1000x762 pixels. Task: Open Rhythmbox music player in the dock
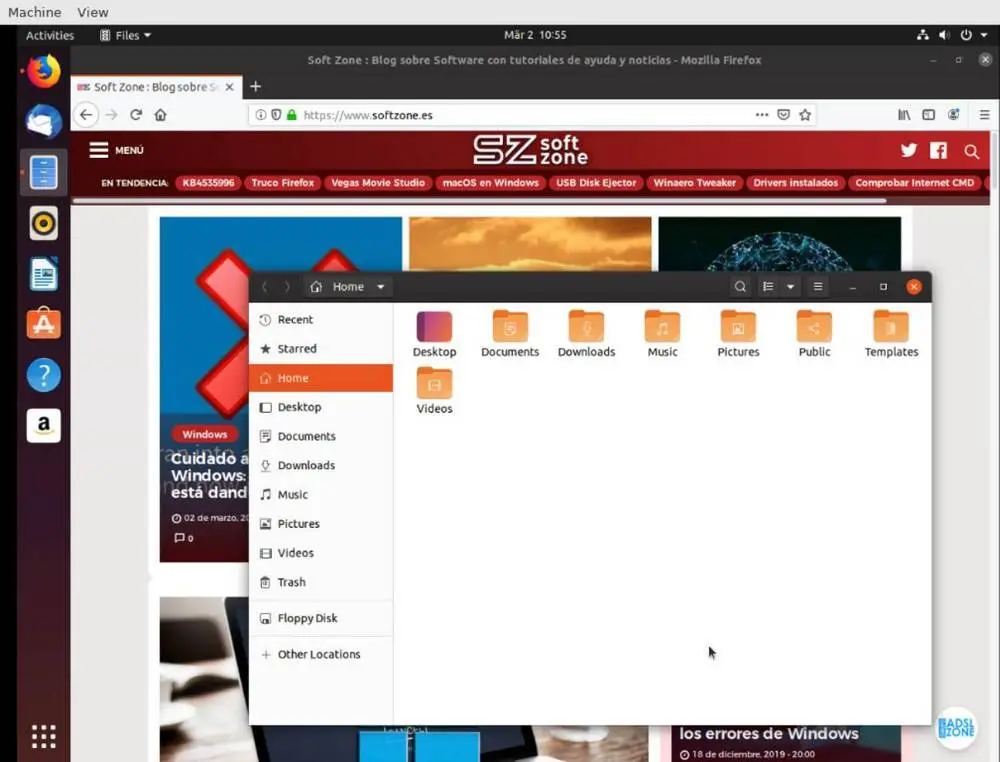tap(43, 223)
